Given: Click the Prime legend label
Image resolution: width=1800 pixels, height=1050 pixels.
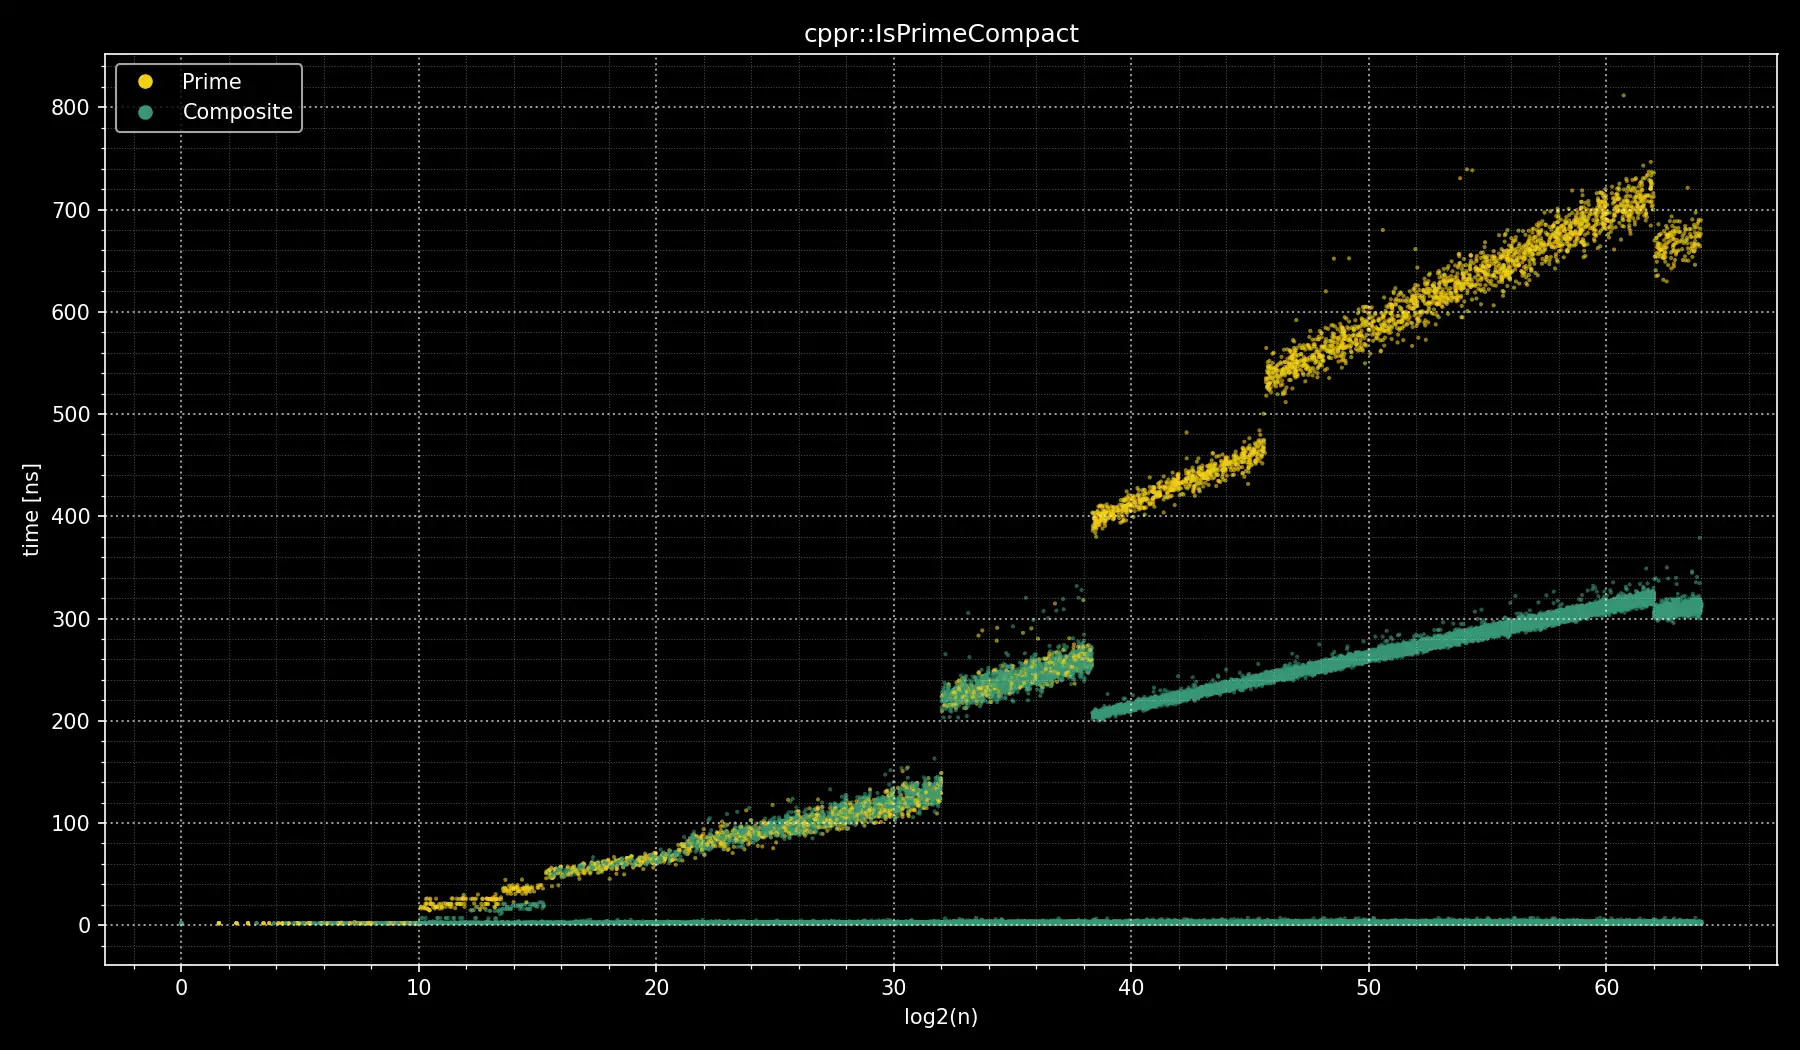Looking at the screenshot, I should pos(211,82).
